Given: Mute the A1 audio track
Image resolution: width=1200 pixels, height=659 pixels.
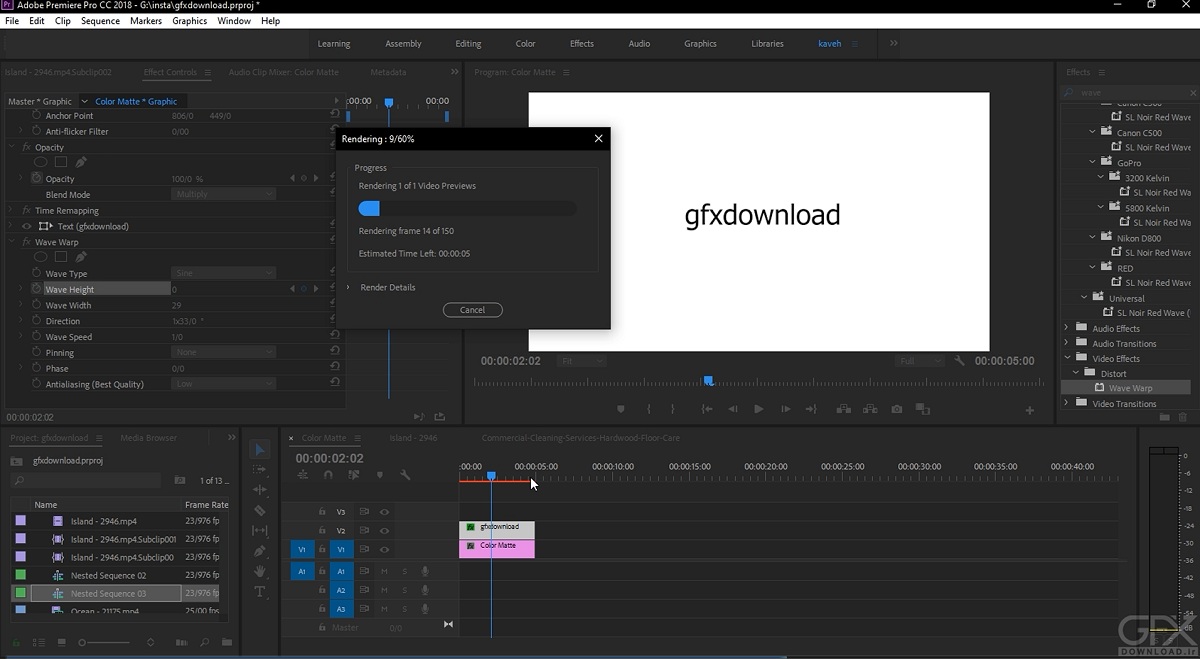Looking at the screenshot, I should [384, 571].
